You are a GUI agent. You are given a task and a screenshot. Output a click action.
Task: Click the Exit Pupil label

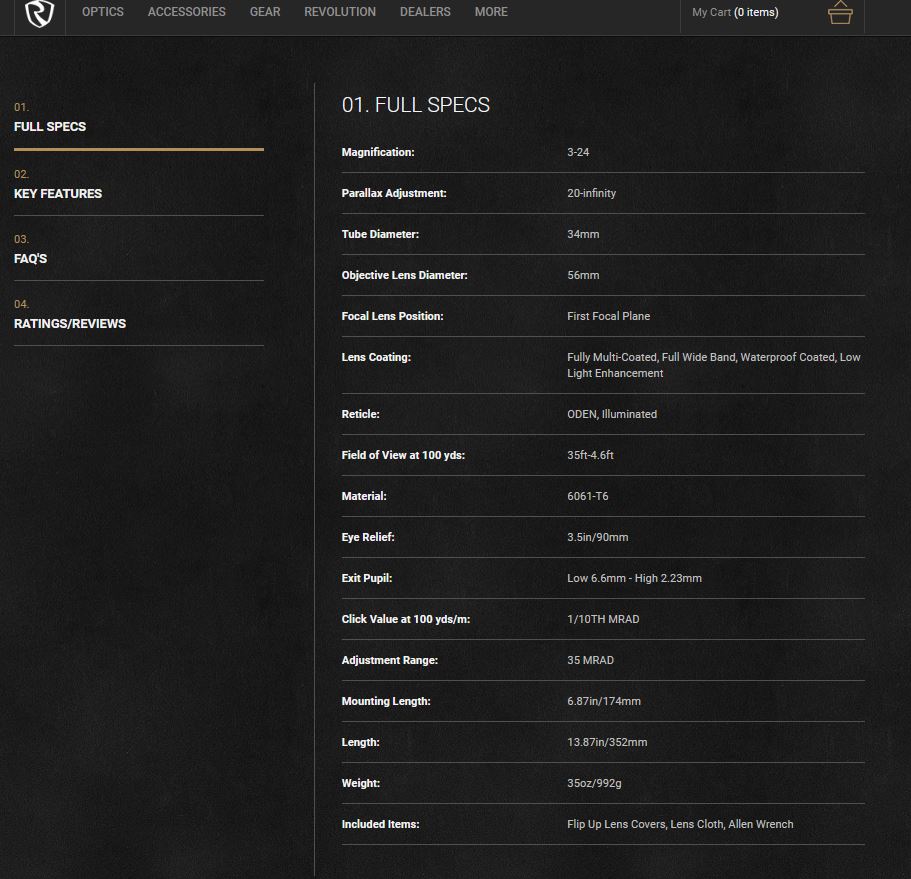click(x=367, y=578)
